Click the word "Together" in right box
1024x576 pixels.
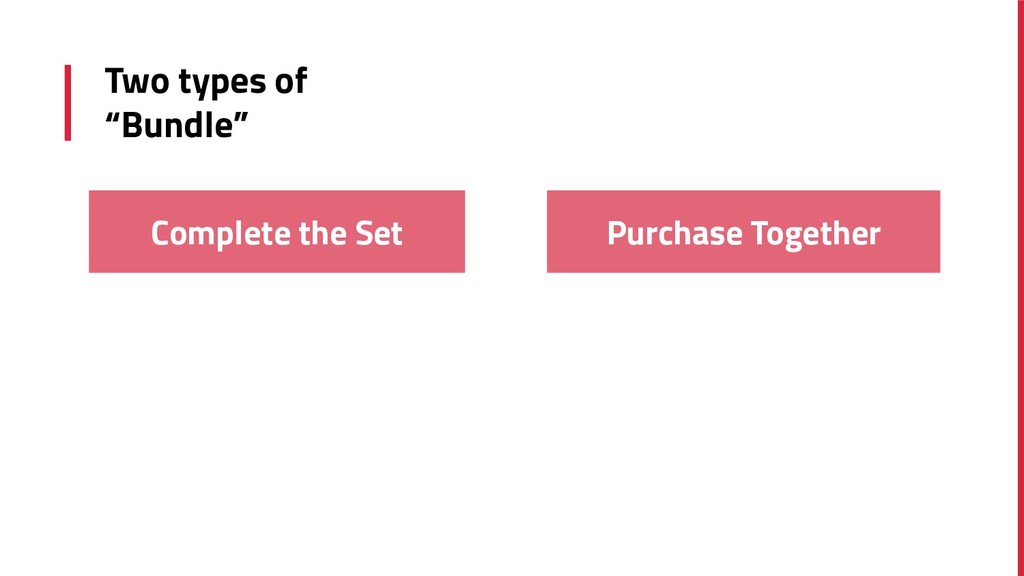pyautogui.click(x=816, y=234)
